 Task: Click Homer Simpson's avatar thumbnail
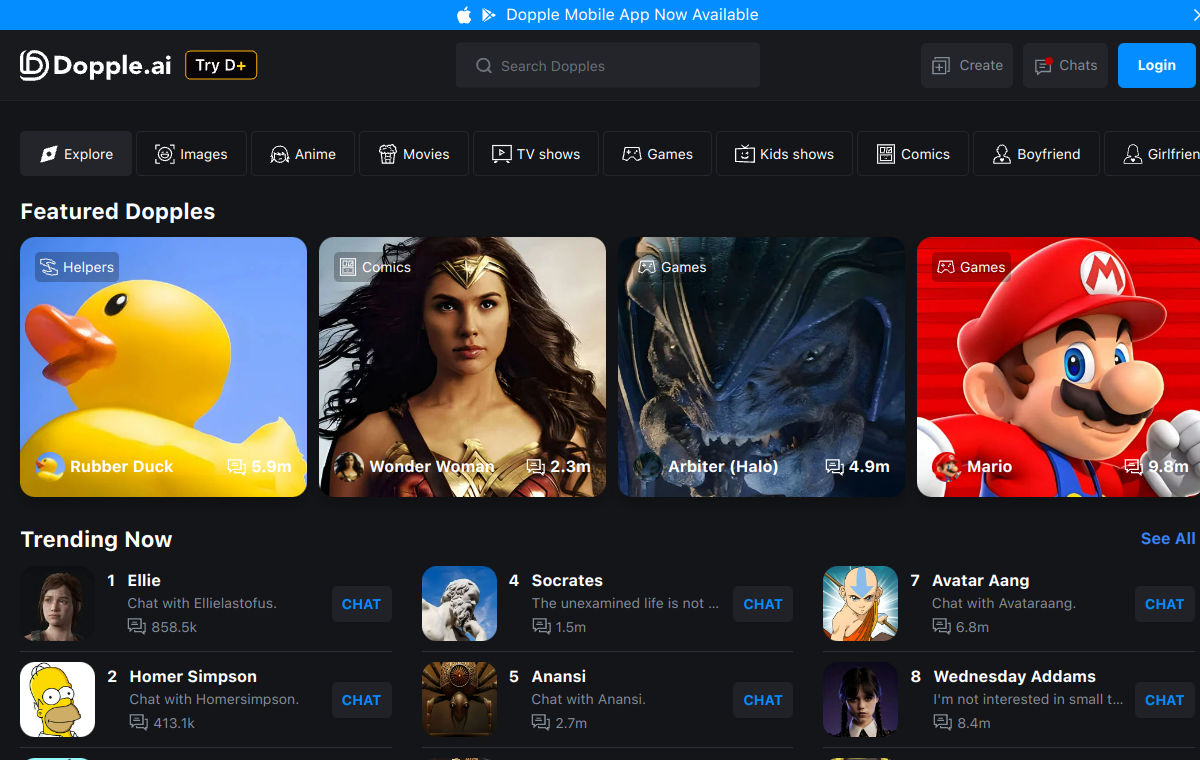57,700
